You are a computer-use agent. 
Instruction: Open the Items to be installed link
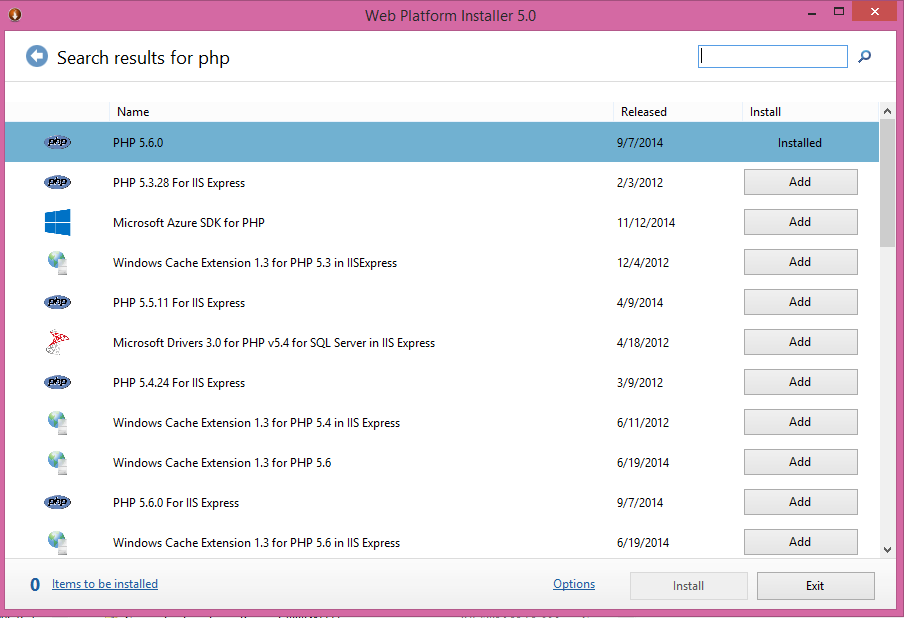point(105,584)
